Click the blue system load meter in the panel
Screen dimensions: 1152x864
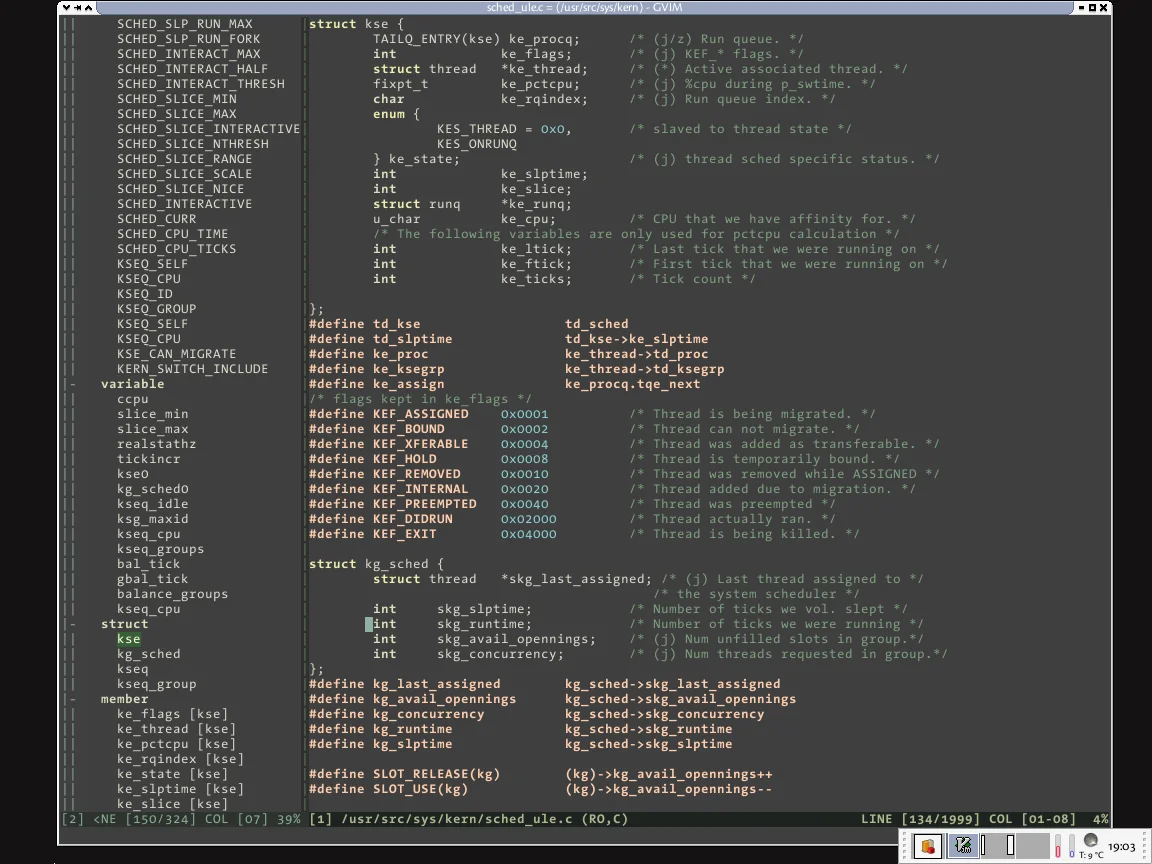(1071, 846)
